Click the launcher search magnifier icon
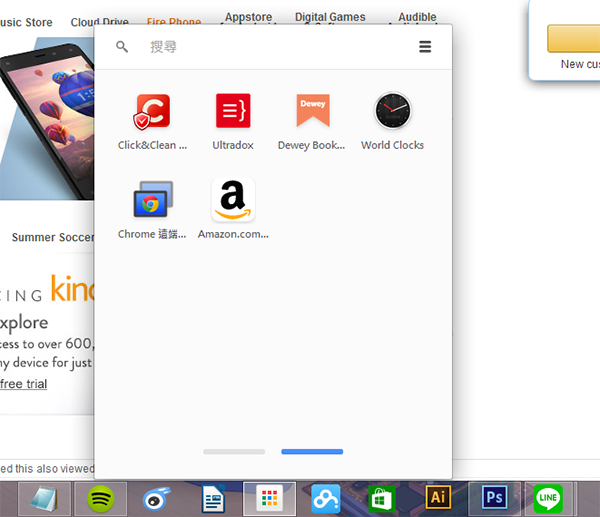600x517 pixels. tap(122, 47)
